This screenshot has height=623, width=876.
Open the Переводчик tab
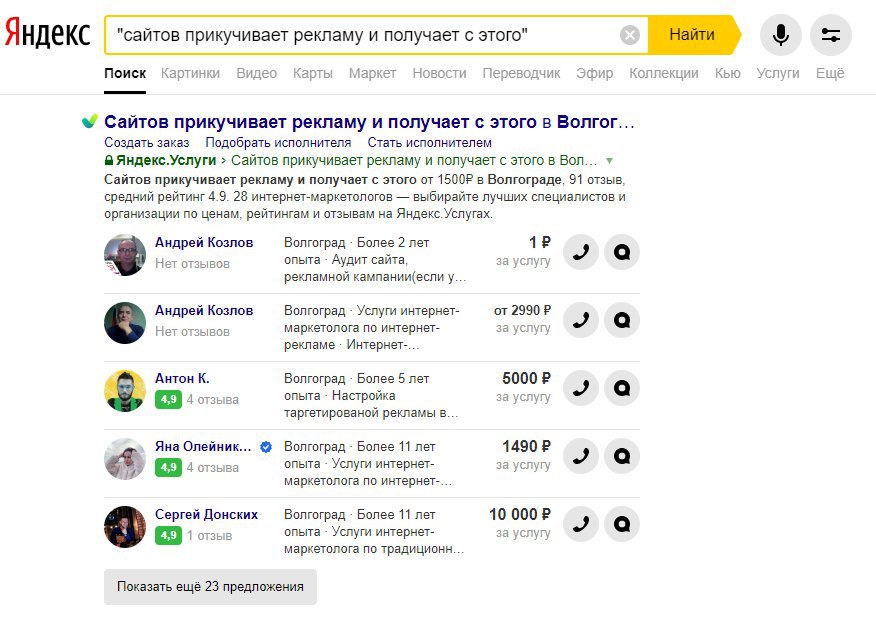(x=521, y=73)
